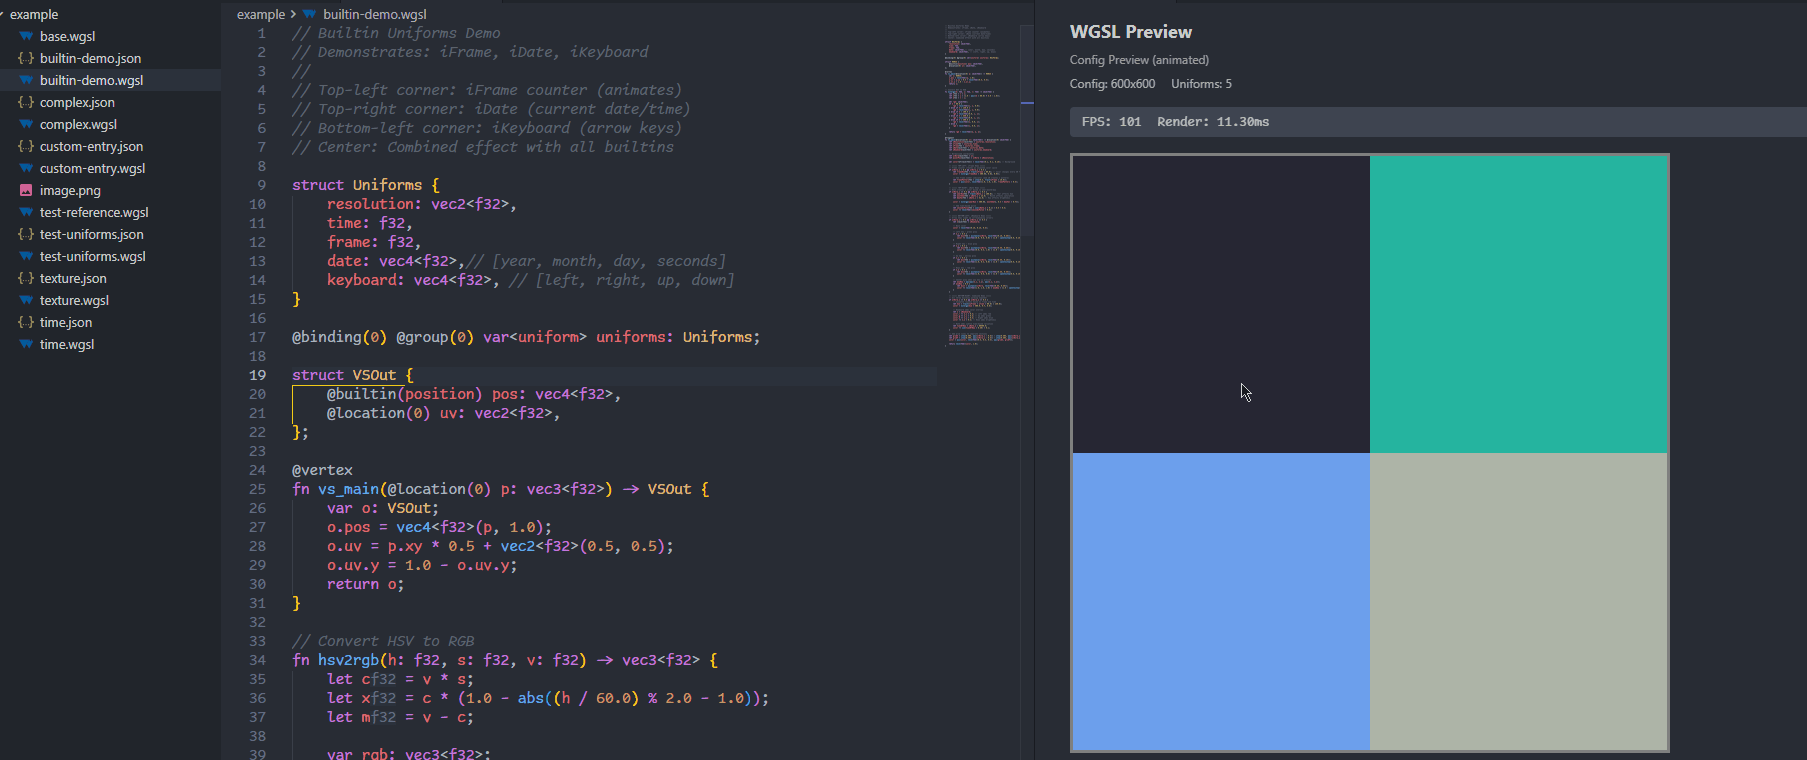
Task: Click the 'fn hsv2rgb' function declaration
Action: (x=504, y=660)
